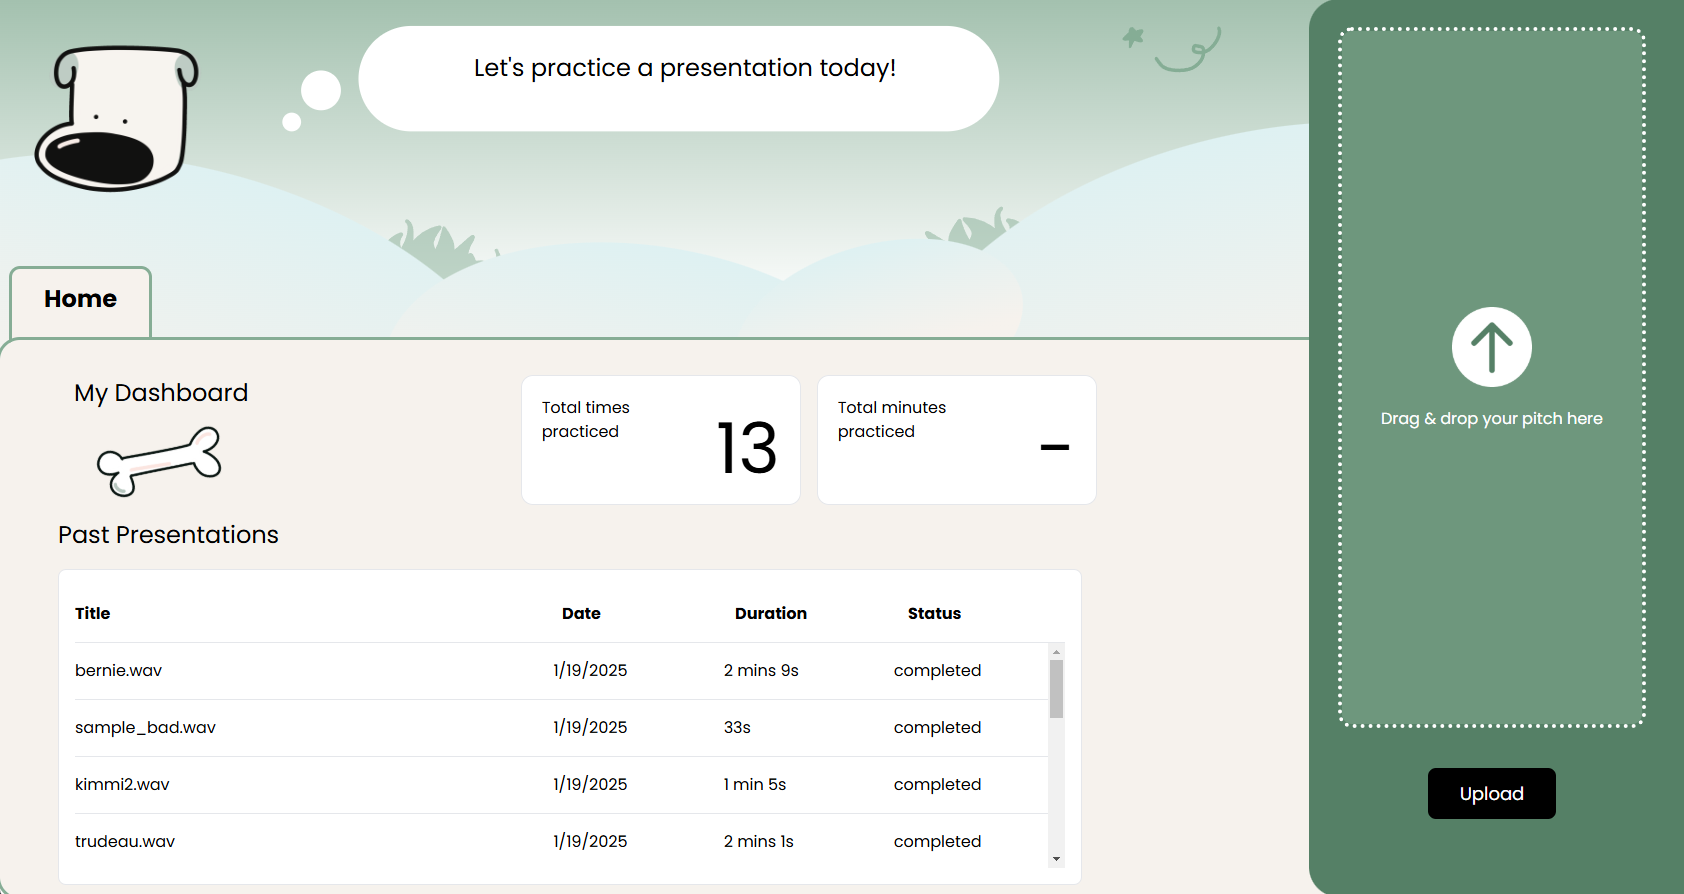The height and width of the screenshot is (894, 1684).
Task: Click the Total times practiced card
Action: (x=661, y=440)
